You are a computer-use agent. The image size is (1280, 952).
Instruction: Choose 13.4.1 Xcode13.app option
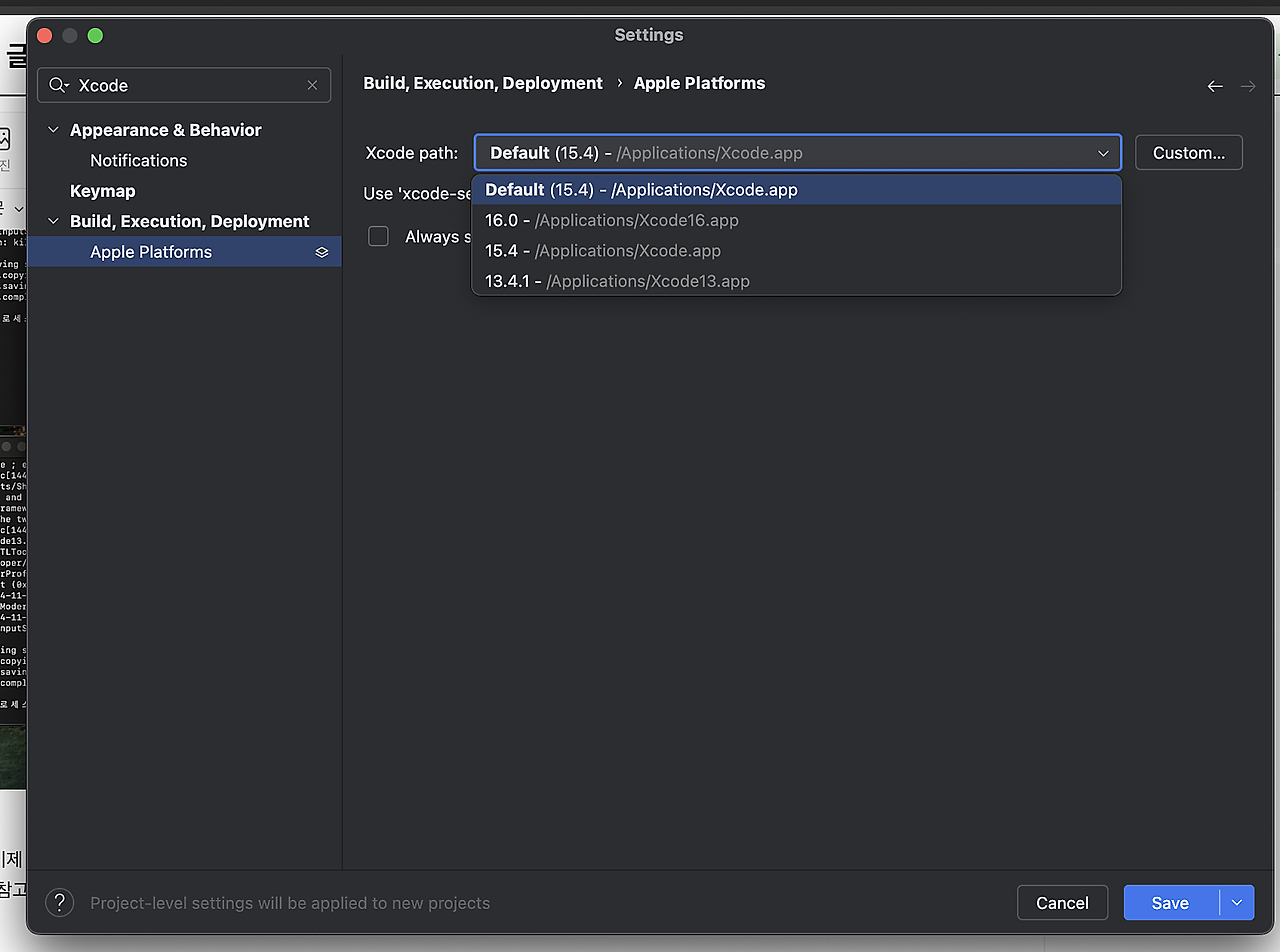coord(797,281)
